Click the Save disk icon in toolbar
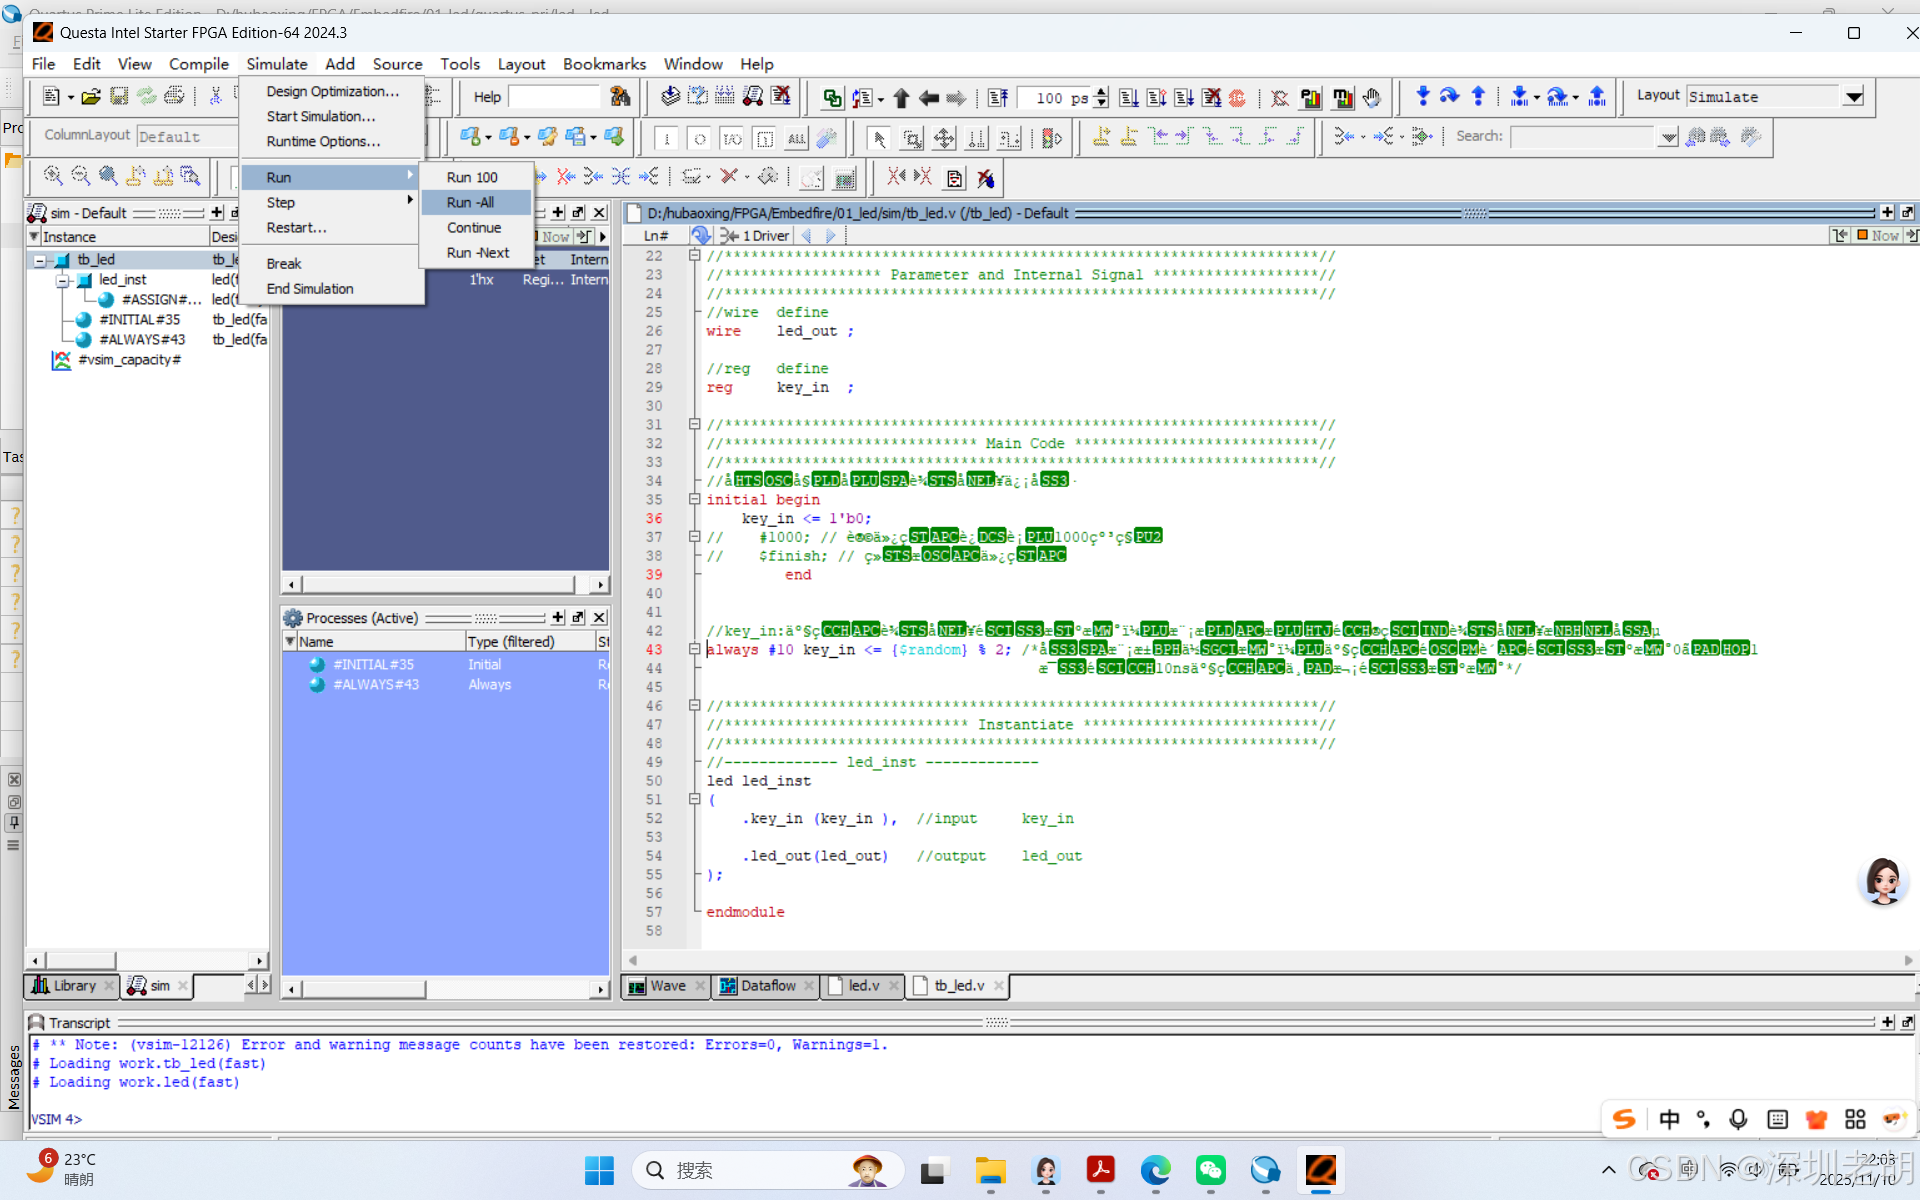 coord(119,97)
